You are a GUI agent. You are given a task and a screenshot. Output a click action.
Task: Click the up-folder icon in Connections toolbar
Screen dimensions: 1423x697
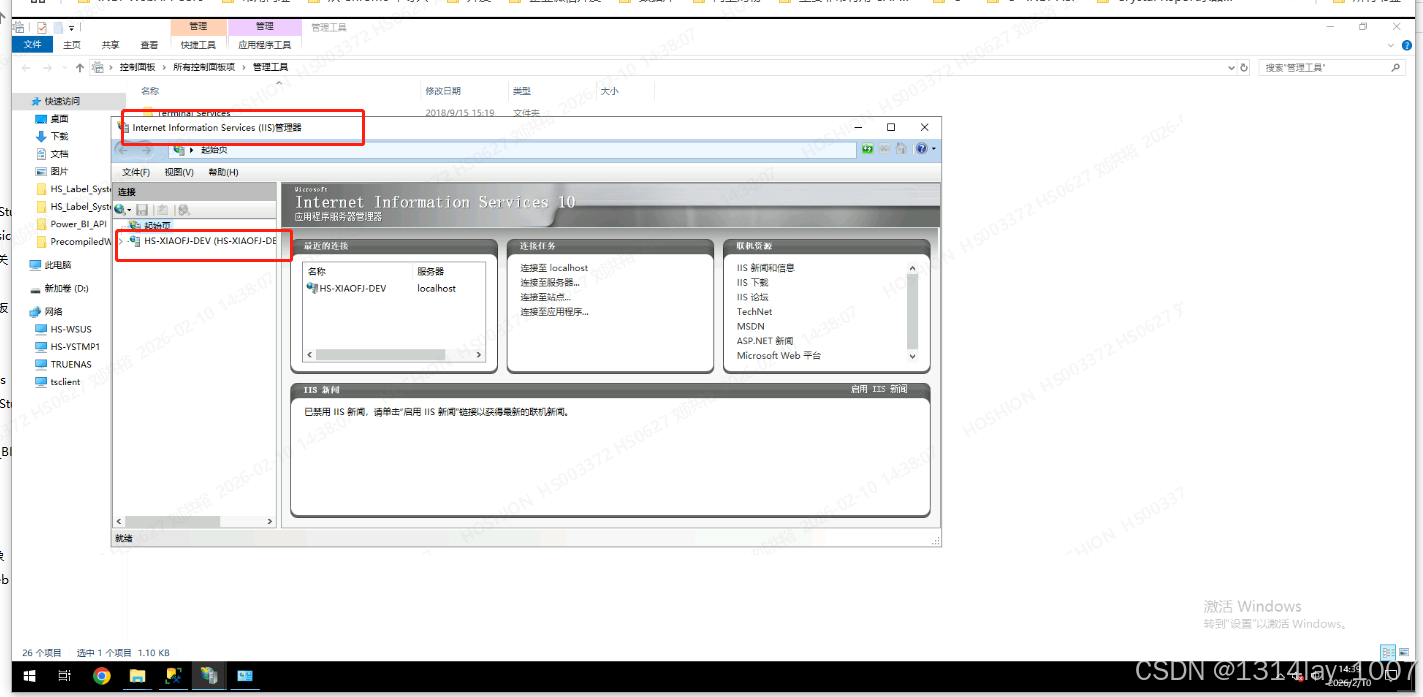tap(162, 210)
